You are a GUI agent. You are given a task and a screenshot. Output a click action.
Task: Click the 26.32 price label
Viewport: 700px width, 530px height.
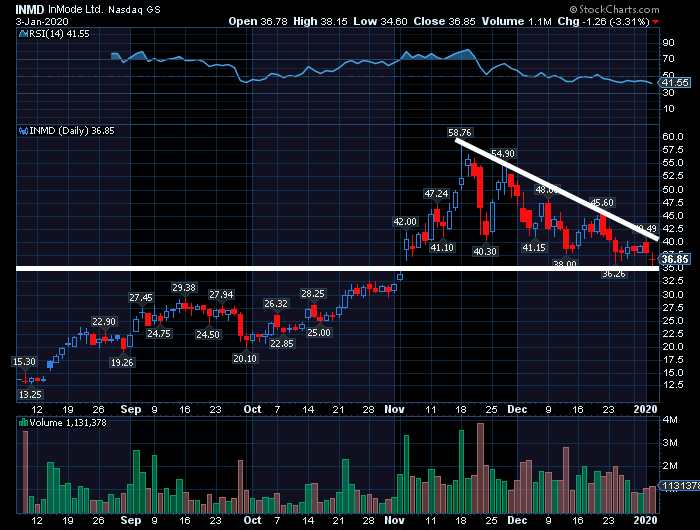click(x=276, y=304)
